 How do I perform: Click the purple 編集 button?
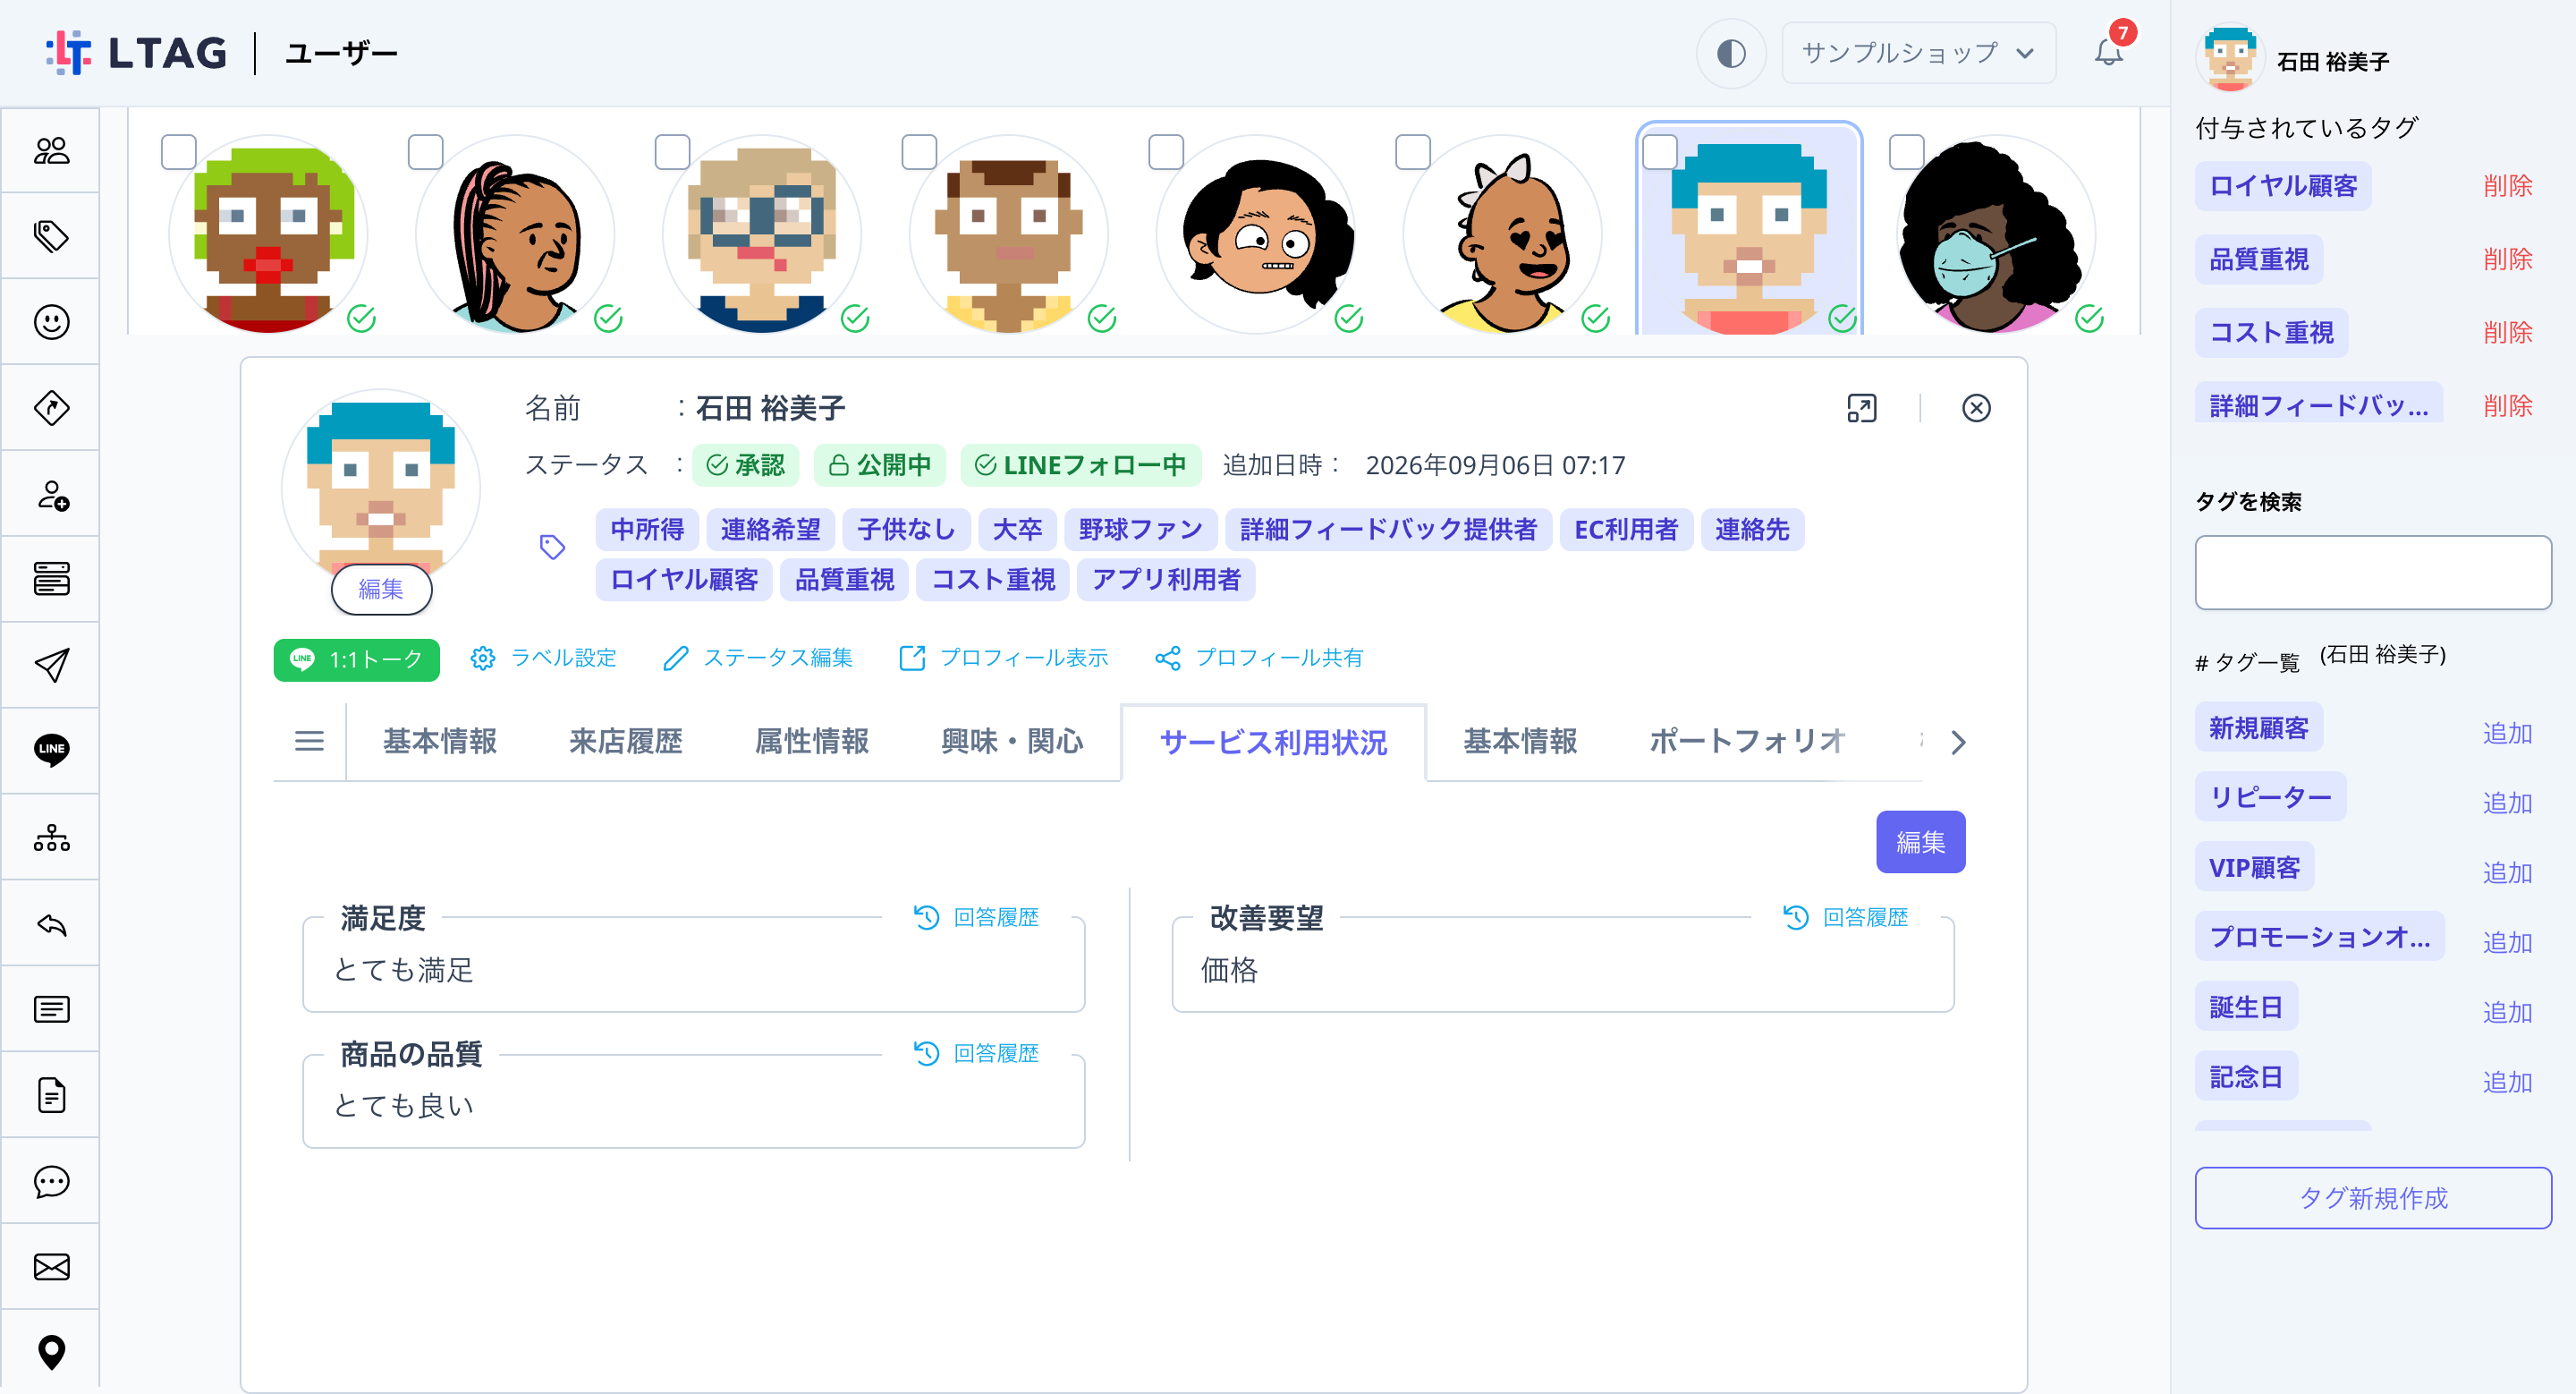coord(1920,842)
